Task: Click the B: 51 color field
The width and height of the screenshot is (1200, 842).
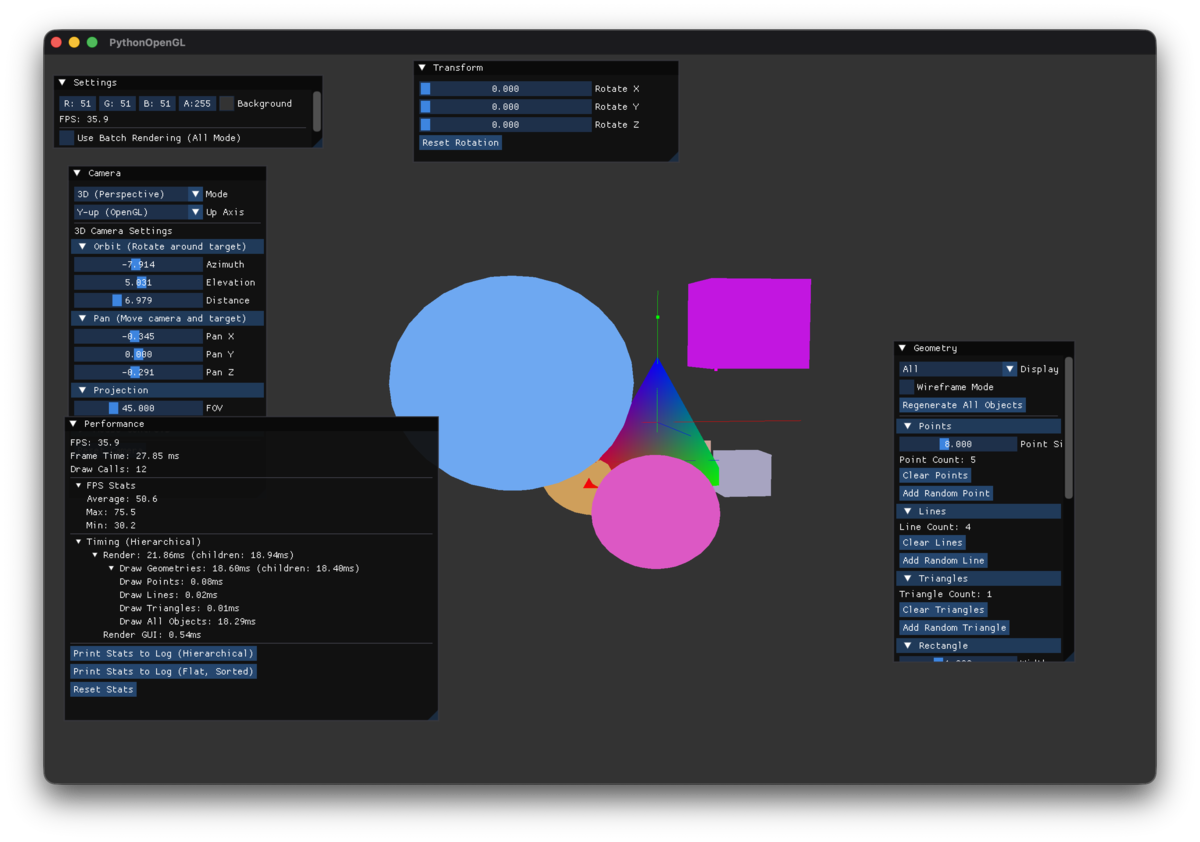Action: click(x=157, y=104)
